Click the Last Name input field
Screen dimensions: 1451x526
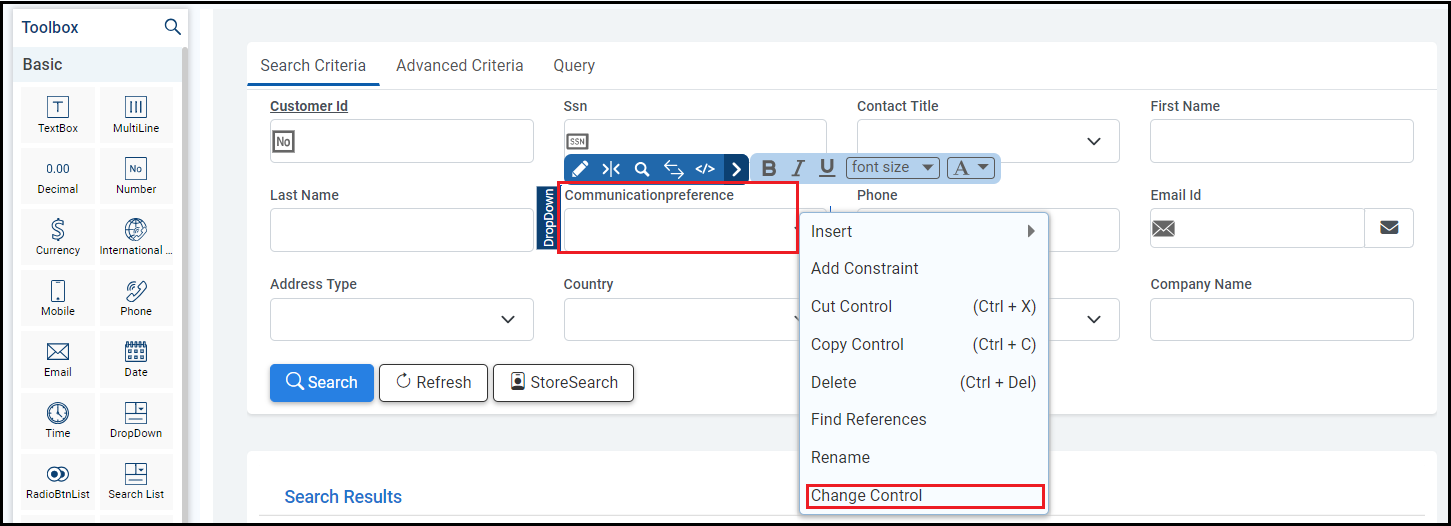[x=402, y=230]
